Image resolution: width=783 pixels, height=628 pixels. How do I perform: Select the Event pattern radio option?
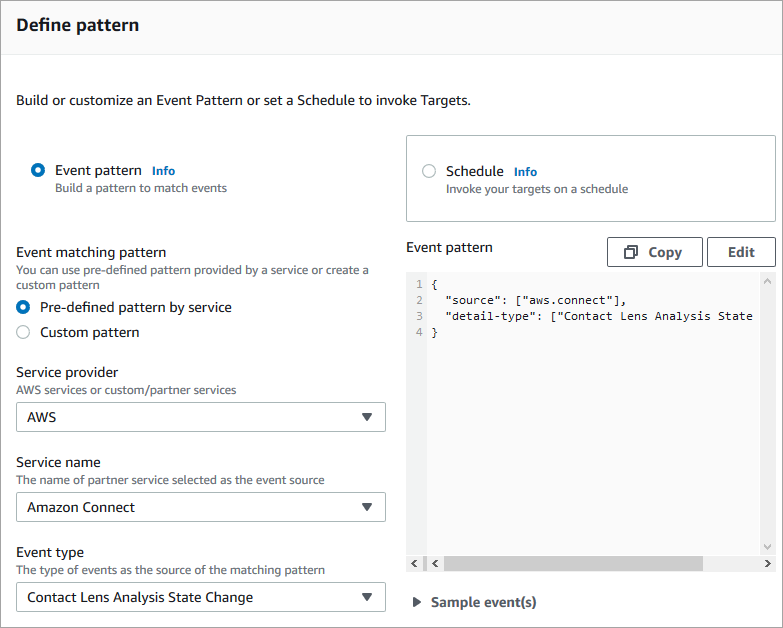38,171
